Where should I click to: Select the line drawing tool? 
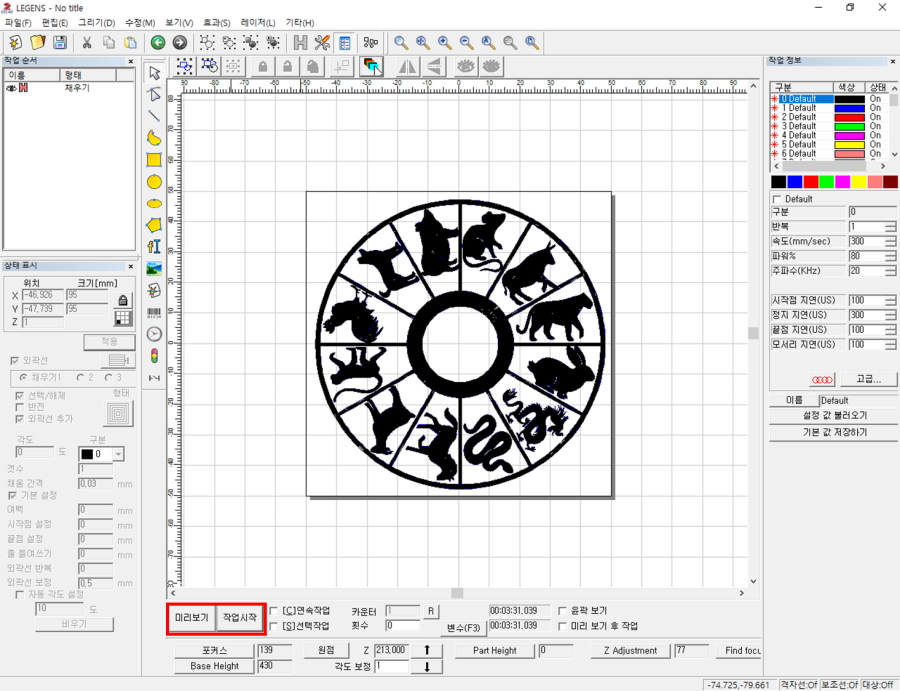pos(154,116)
